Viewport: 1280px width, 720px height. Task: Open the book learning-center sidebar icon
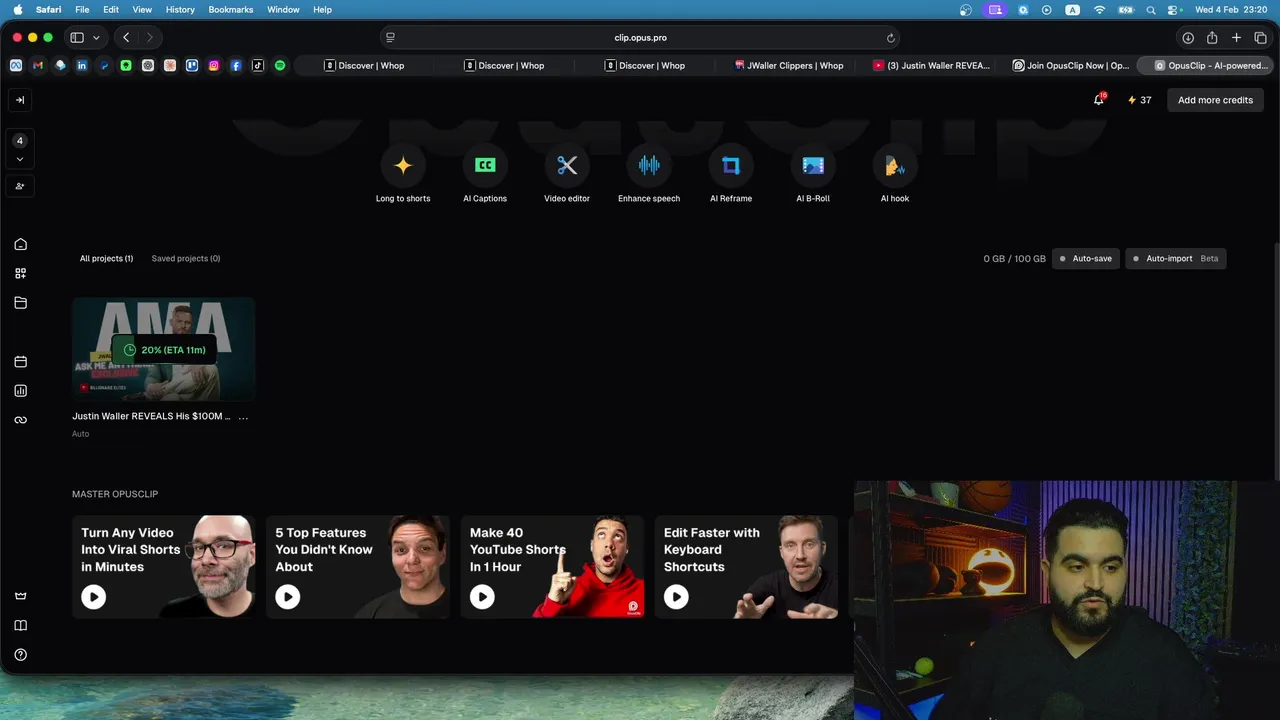point(20,625)
